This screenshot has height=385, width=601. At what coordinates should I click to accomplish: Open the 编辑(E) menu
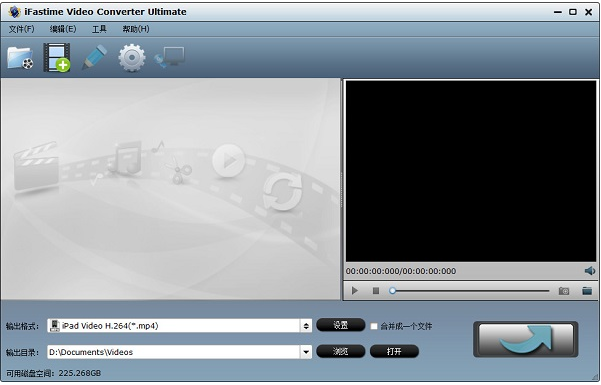pos(63,29)
